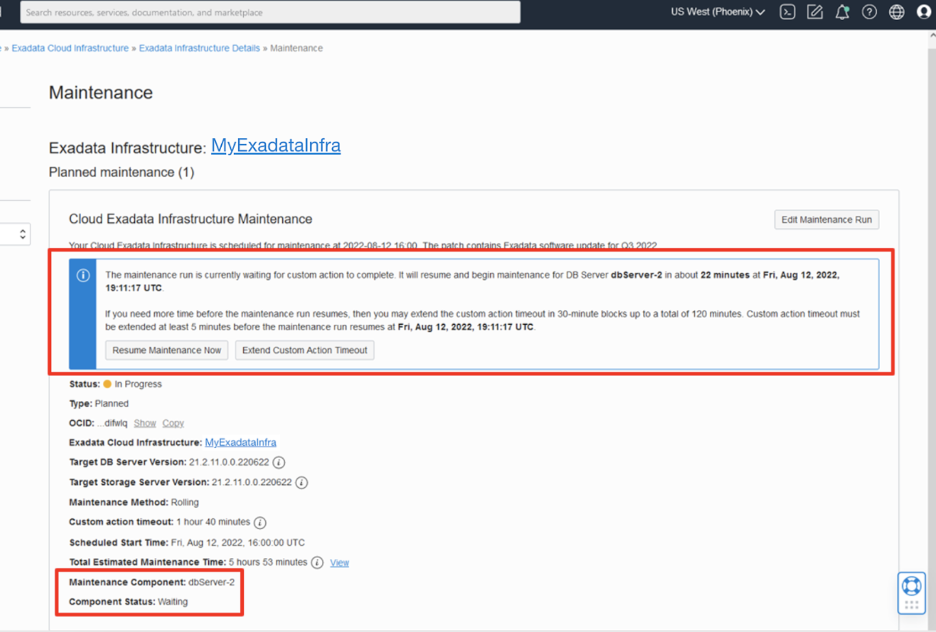
Task: Show the full OCID value
Action: pyautogui.click(x=145, y=423)
